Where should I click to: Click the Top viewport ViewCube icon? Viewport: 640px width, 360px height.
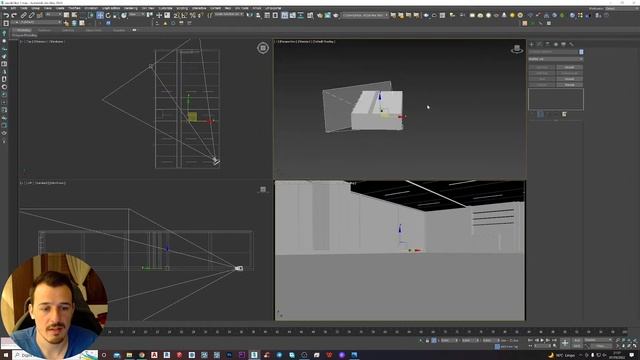tap(263, 48)
